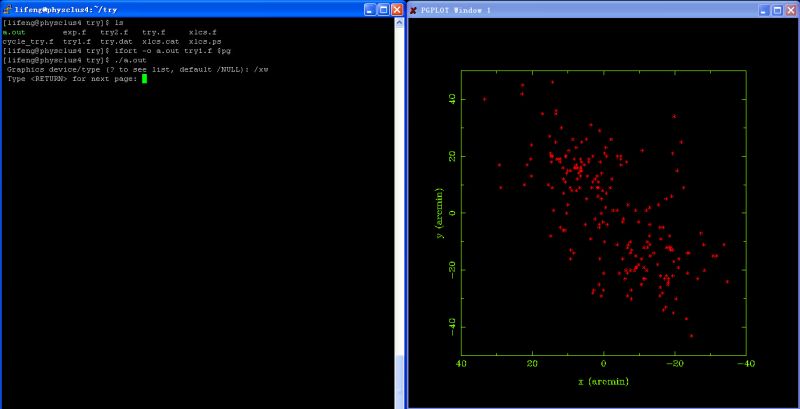Click the green 'a.out' file in ls output
Image resolution: width=800 pixels, height=409 pixels.
point(14,33)
